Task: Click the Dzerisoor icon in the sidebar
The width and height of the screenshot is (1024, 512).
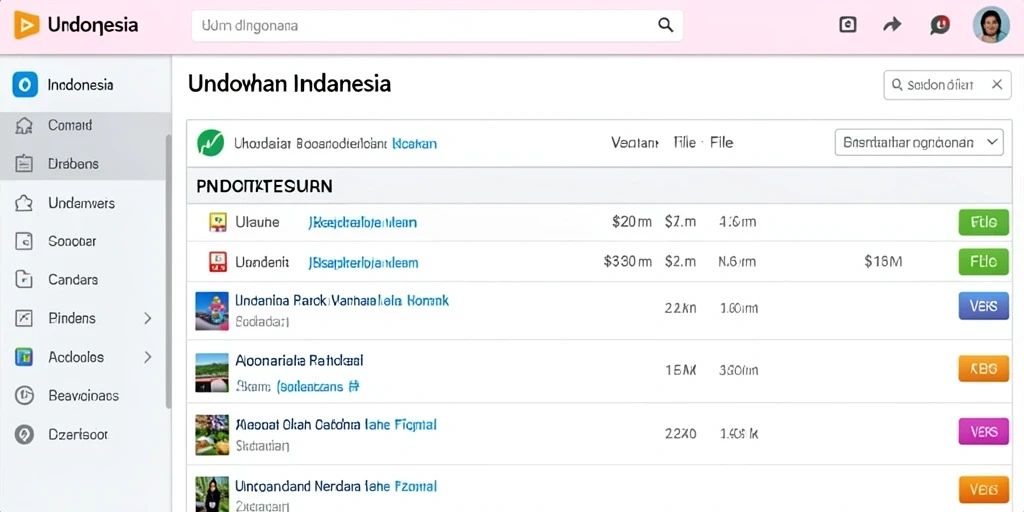Action: [24, 434]
